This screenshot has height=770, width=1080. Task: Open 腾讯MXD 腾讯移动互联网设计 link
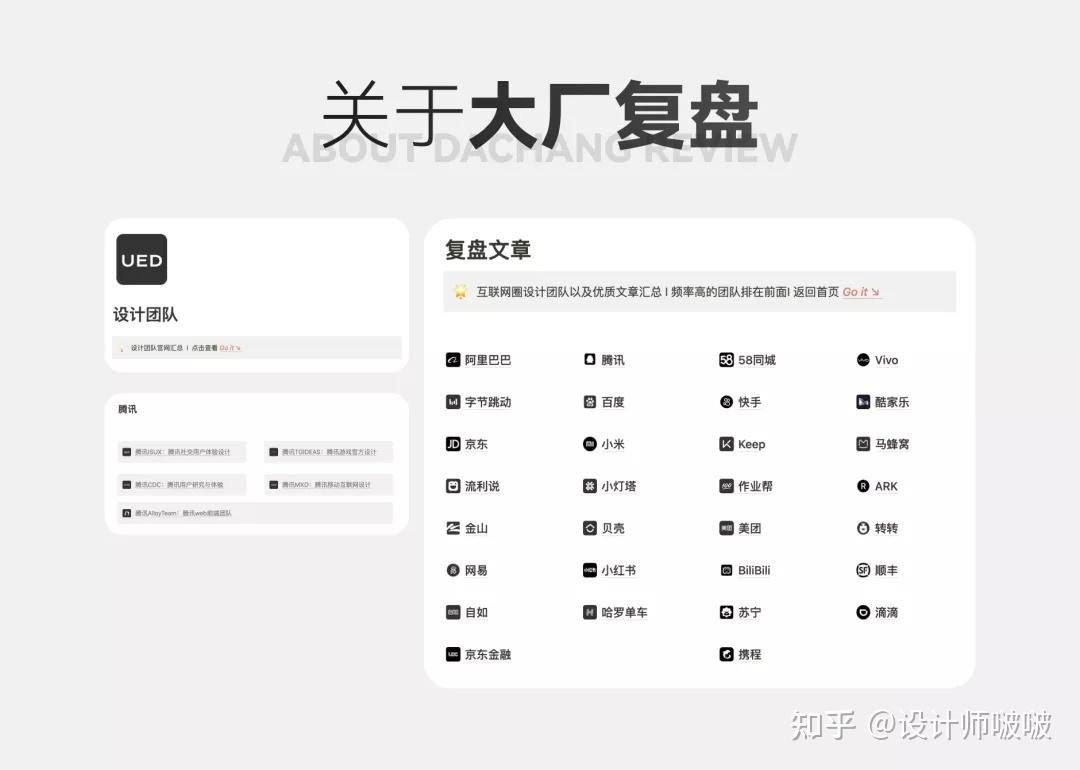[x=329, y=484]
